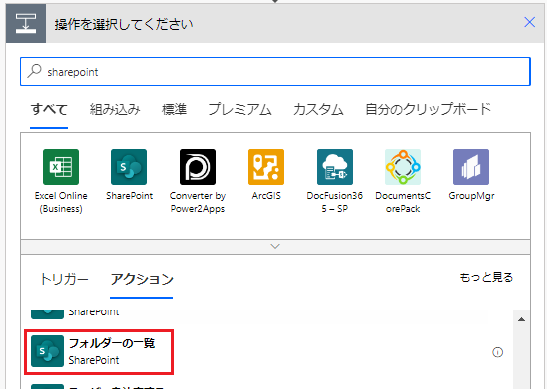The height and width of the screenshot is (389, 554).
Task: Select the アクション tab
Action: click(x=142, y=279)
